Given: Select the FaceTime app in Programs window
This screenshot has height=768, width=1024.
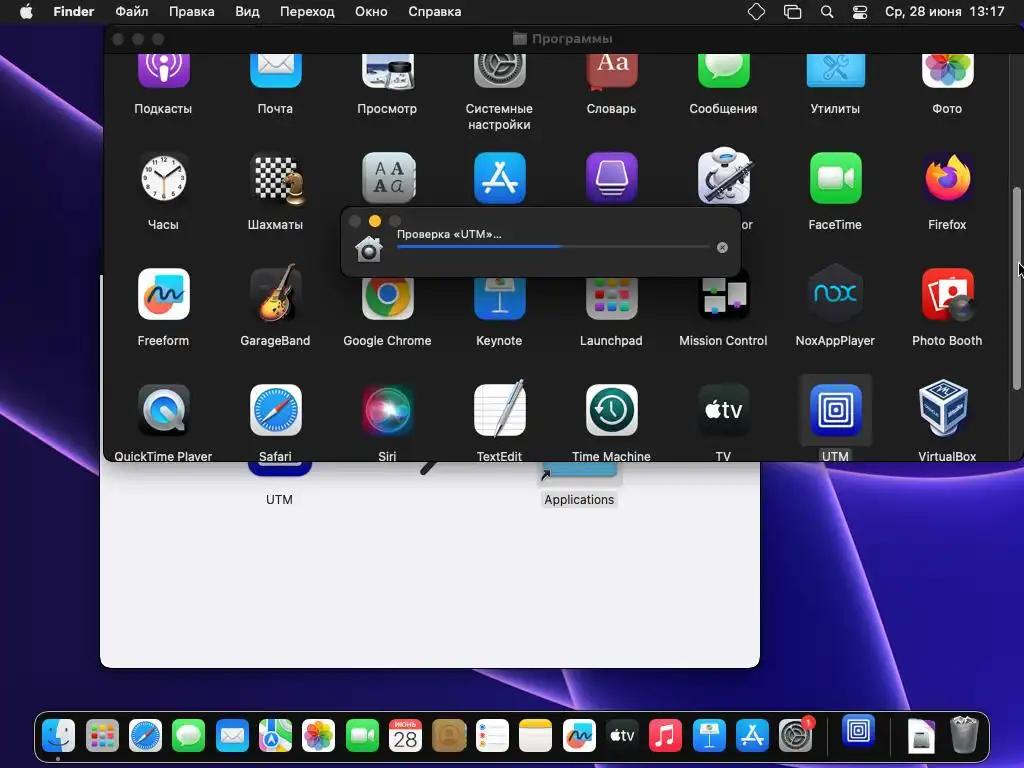Looking at the screenshot, I should tap(836, 178).
